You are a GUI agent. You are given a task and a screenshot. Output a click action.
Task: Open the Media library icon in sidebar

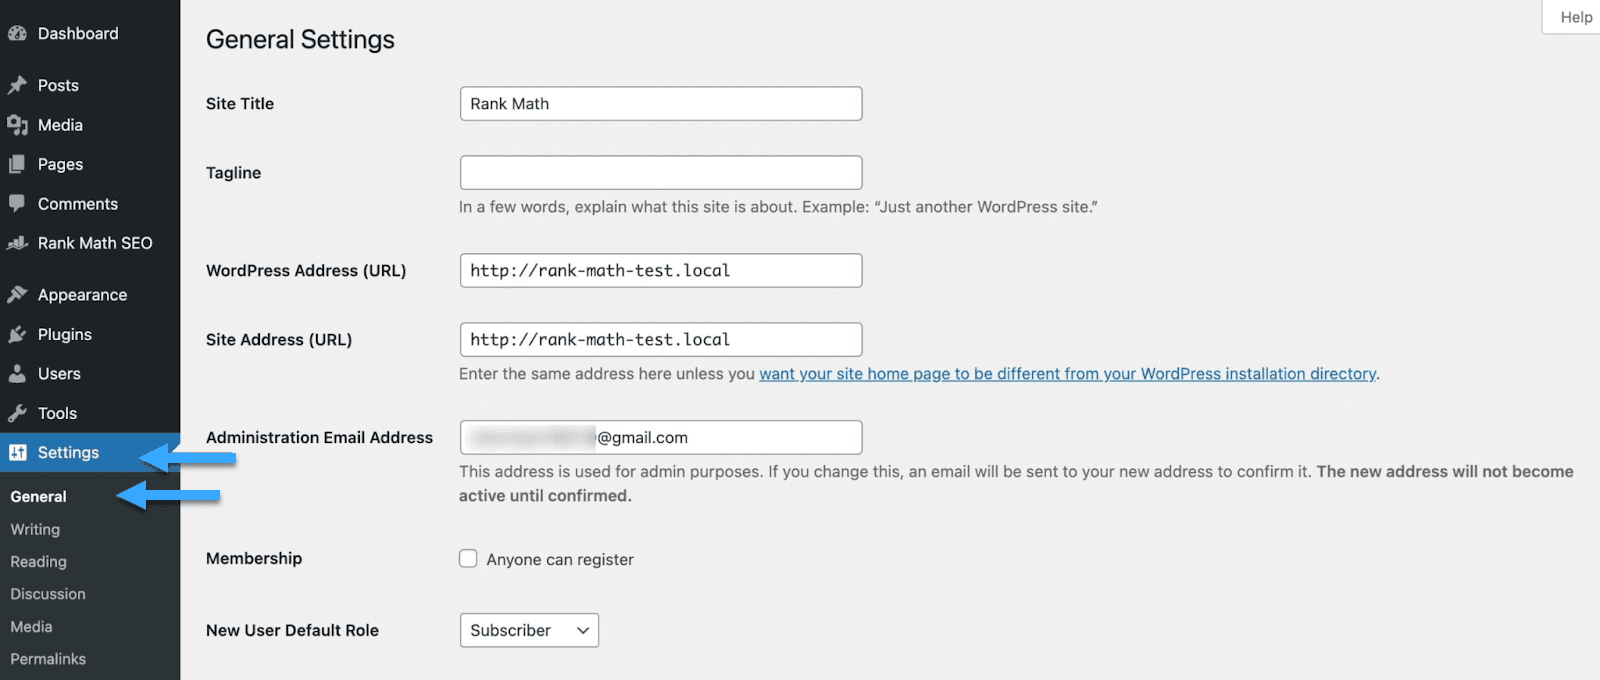pyautogui.click(x=17, y=125)
